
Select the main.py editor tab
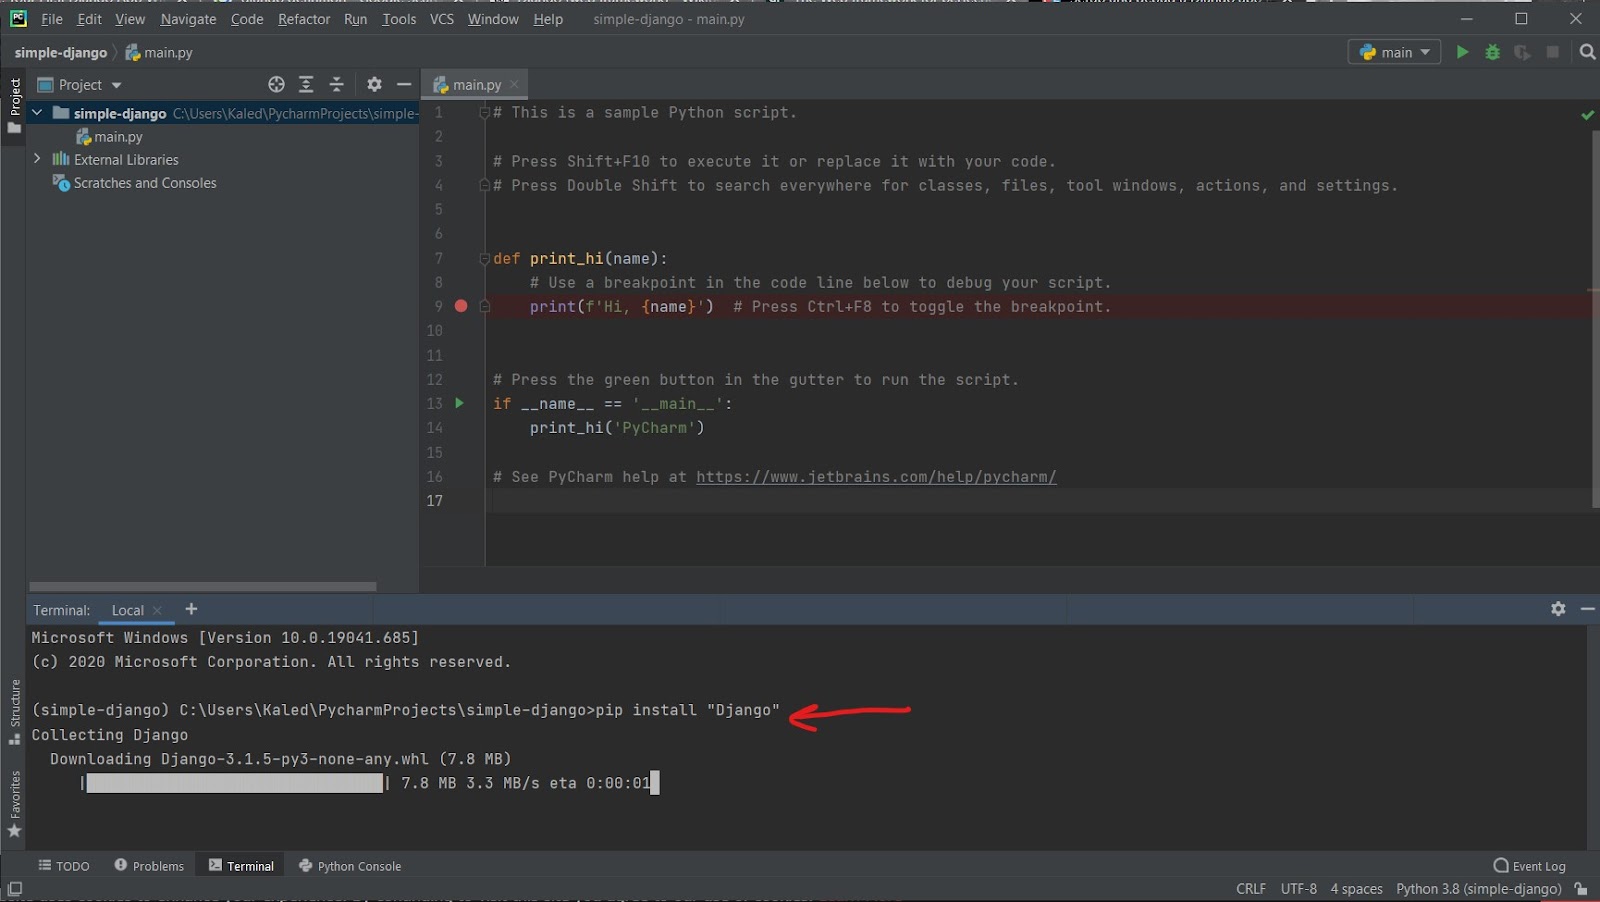point(476,85)
